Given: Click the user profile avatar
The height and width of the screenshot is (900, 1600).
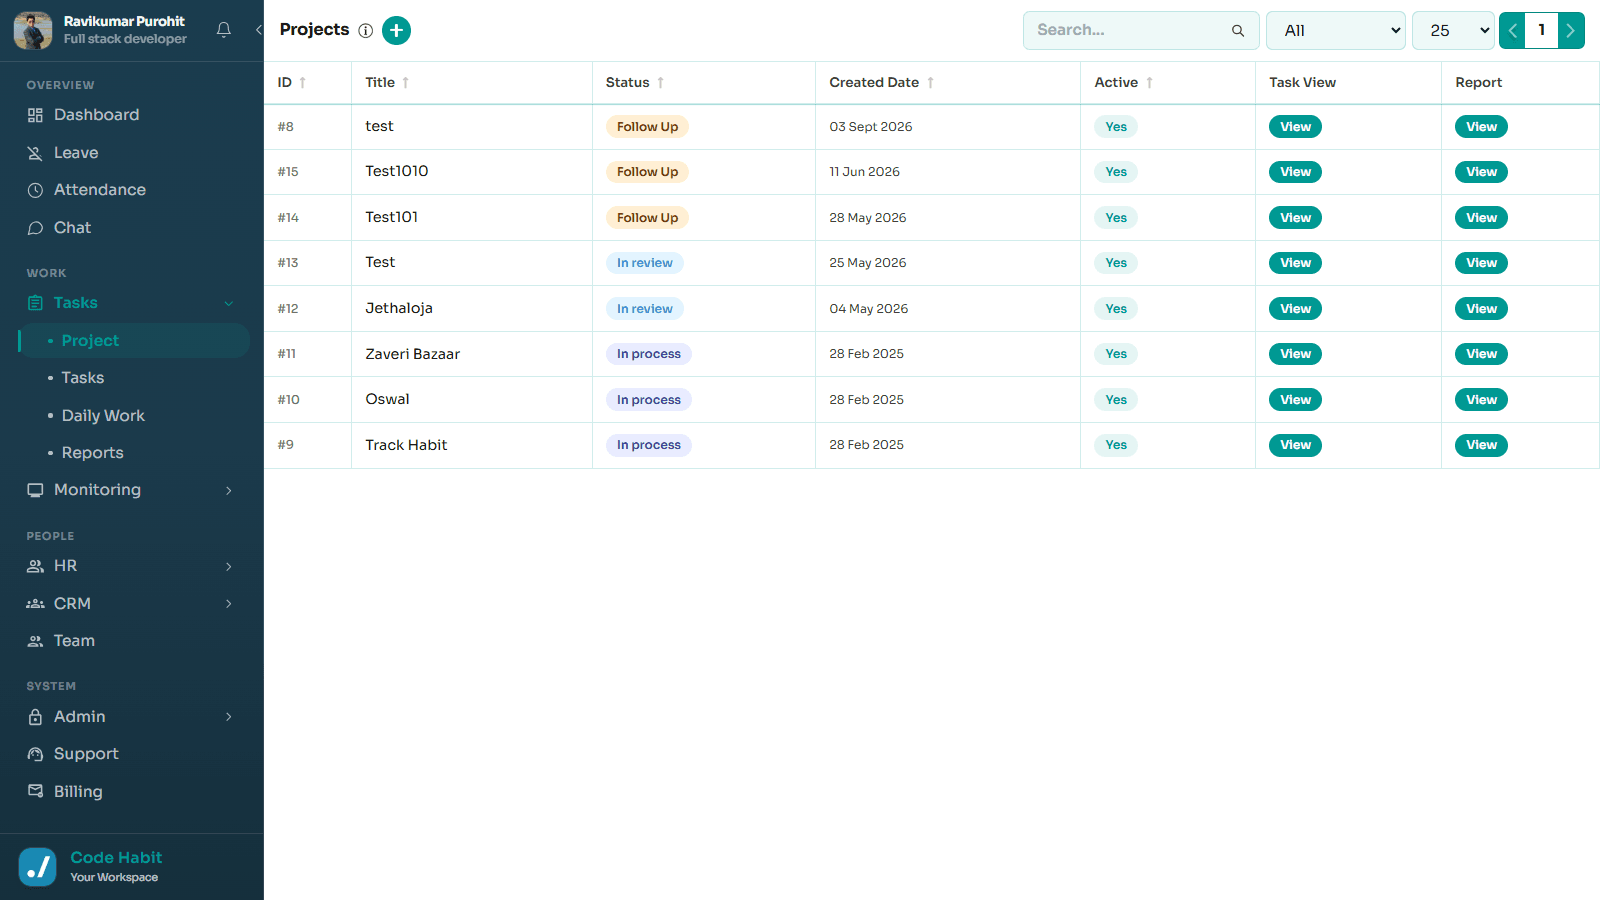Looking at the screenshot, I should pos(33,30).
